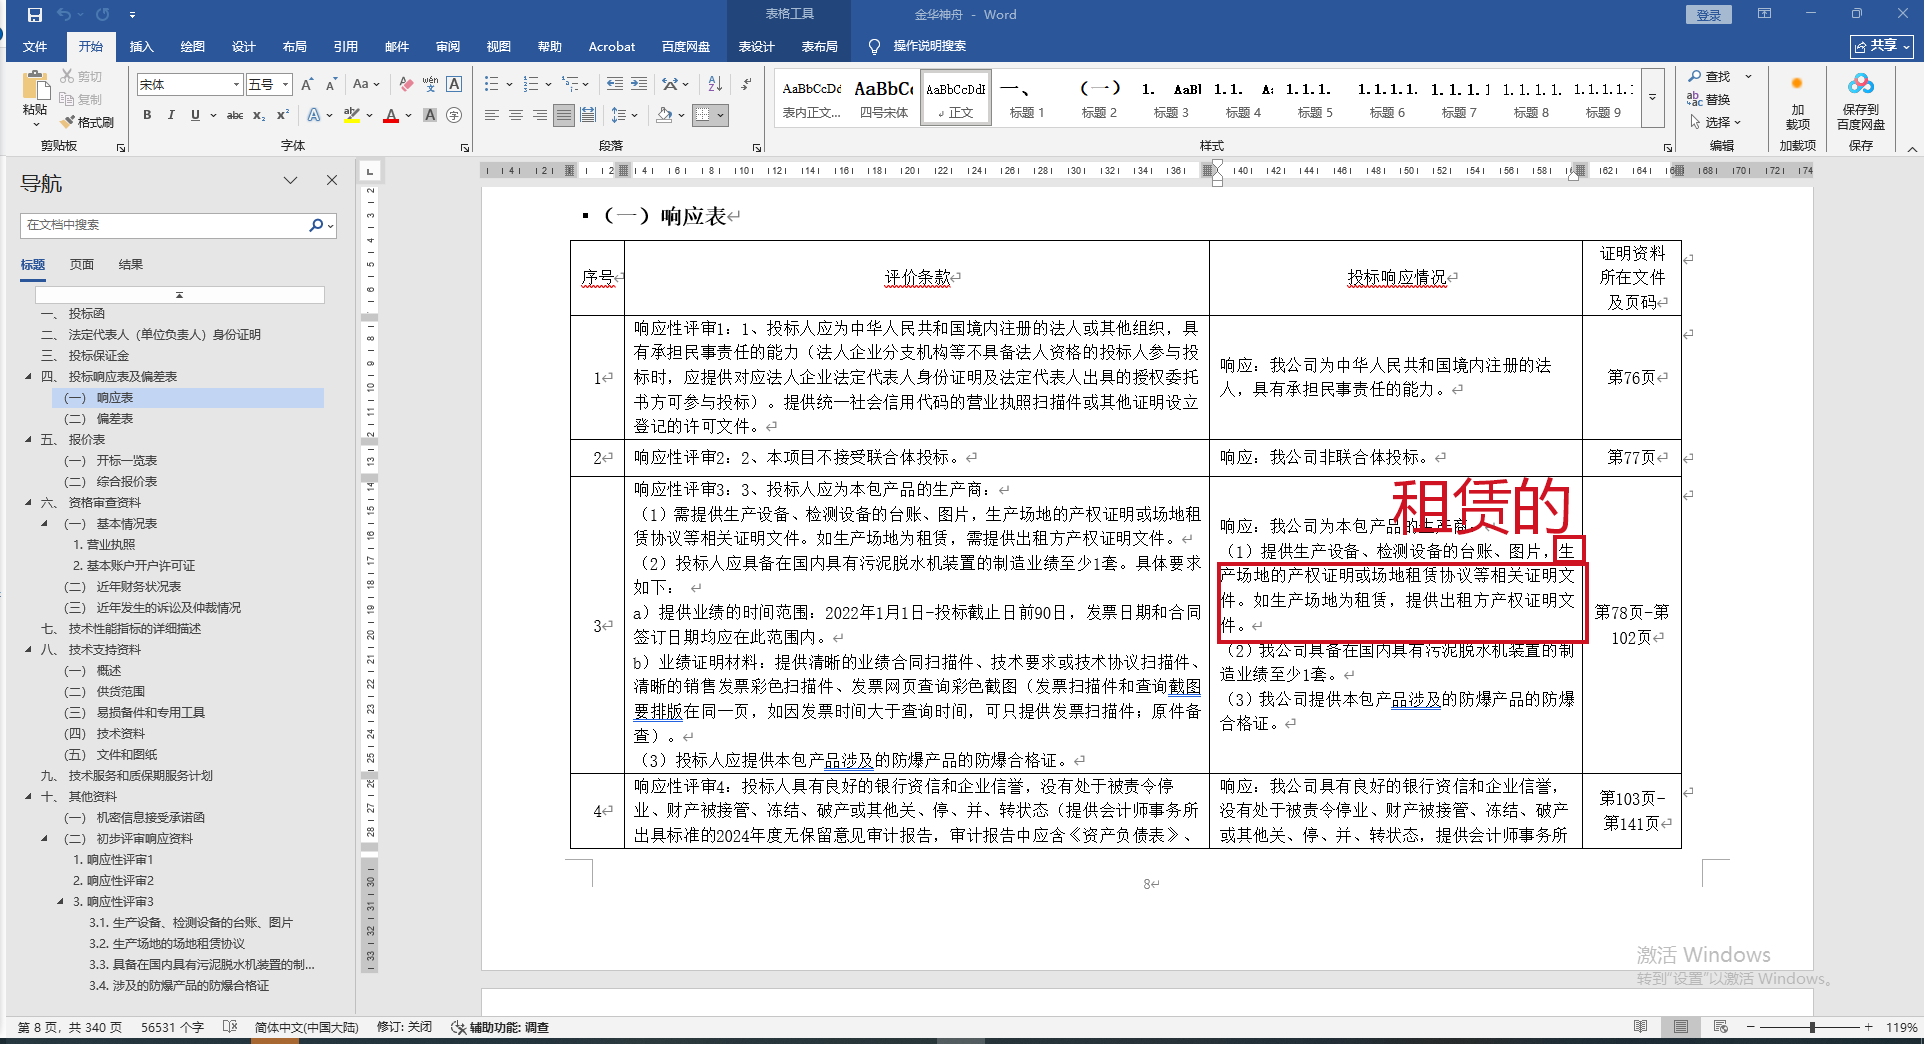Toggle subscript formatting

tap(259, 115)
